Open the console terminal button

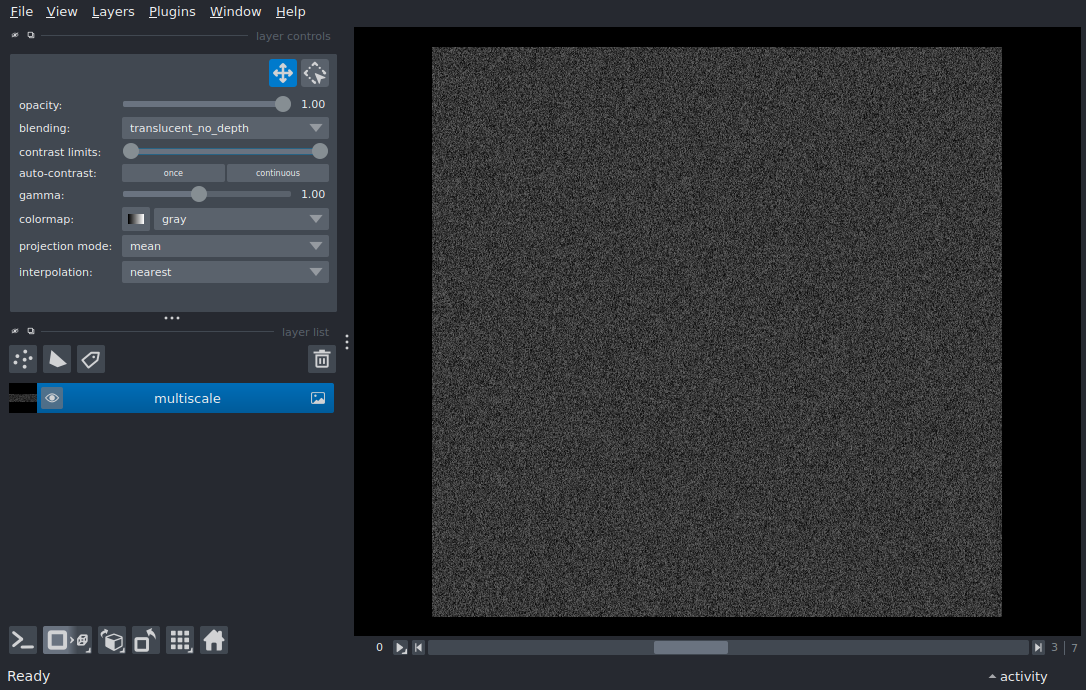coord(23,640)
